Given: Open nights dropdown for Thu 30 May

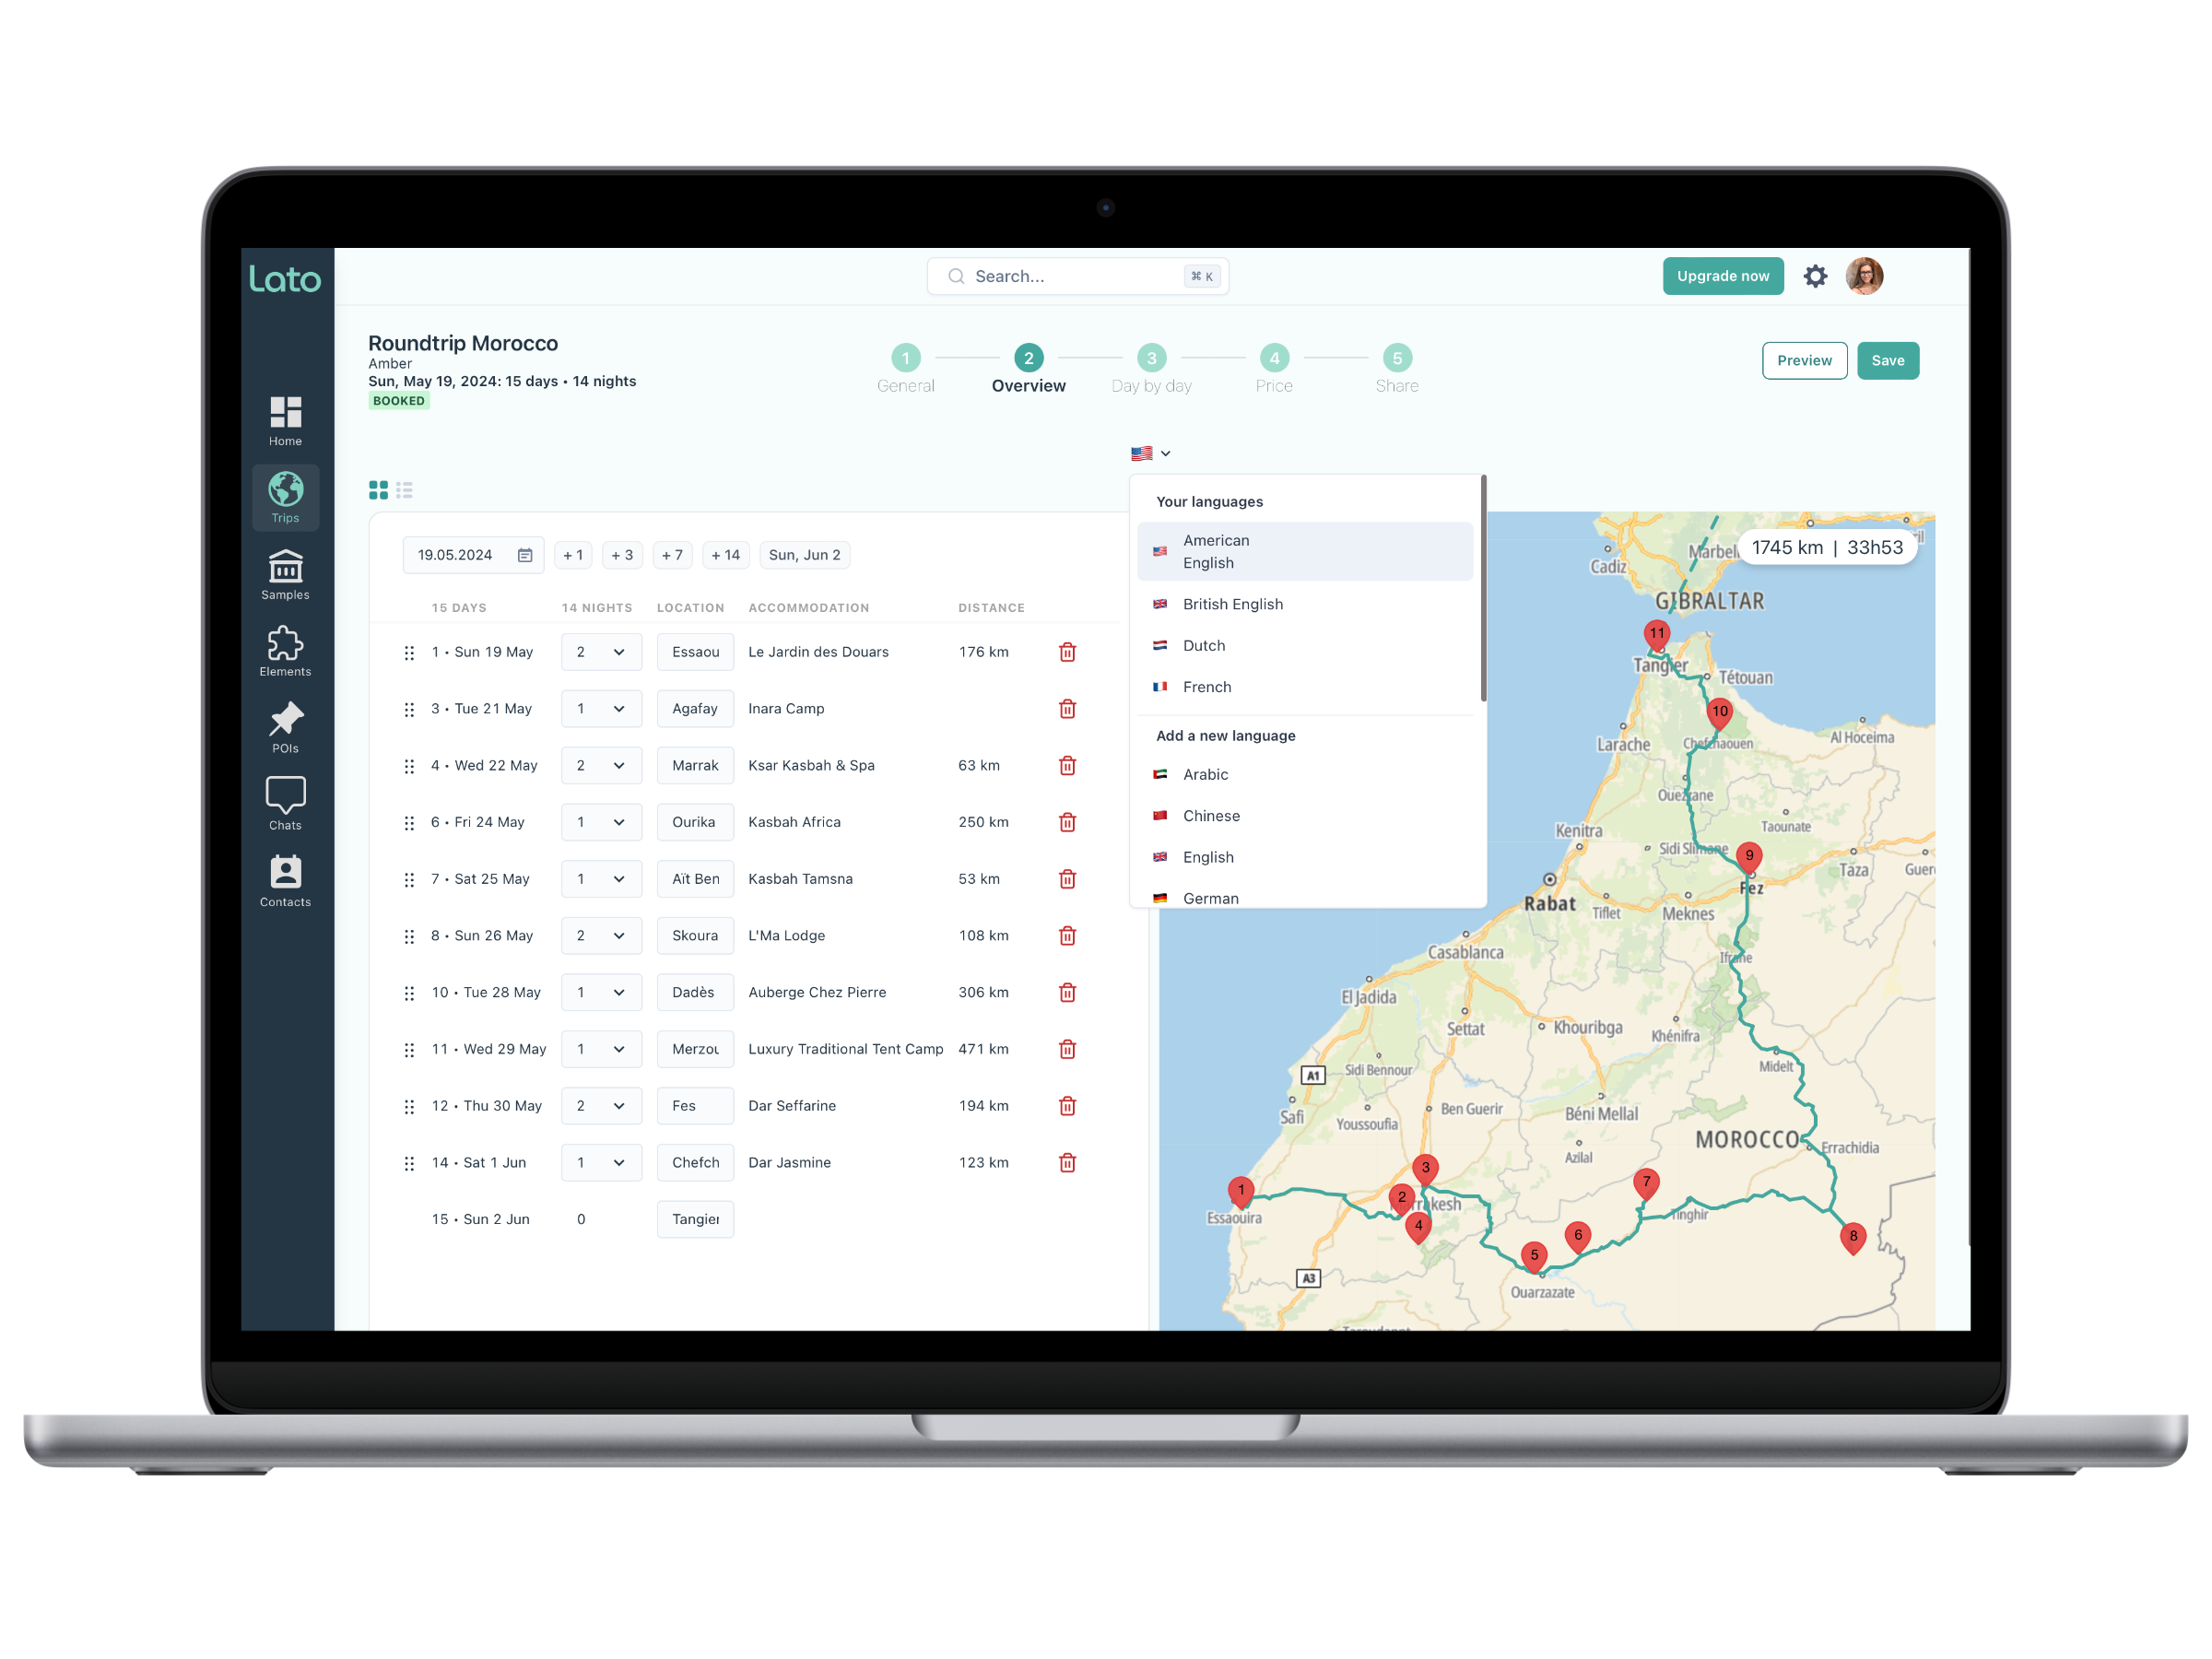Looking at the screenshot, I should pos(601,1106).
